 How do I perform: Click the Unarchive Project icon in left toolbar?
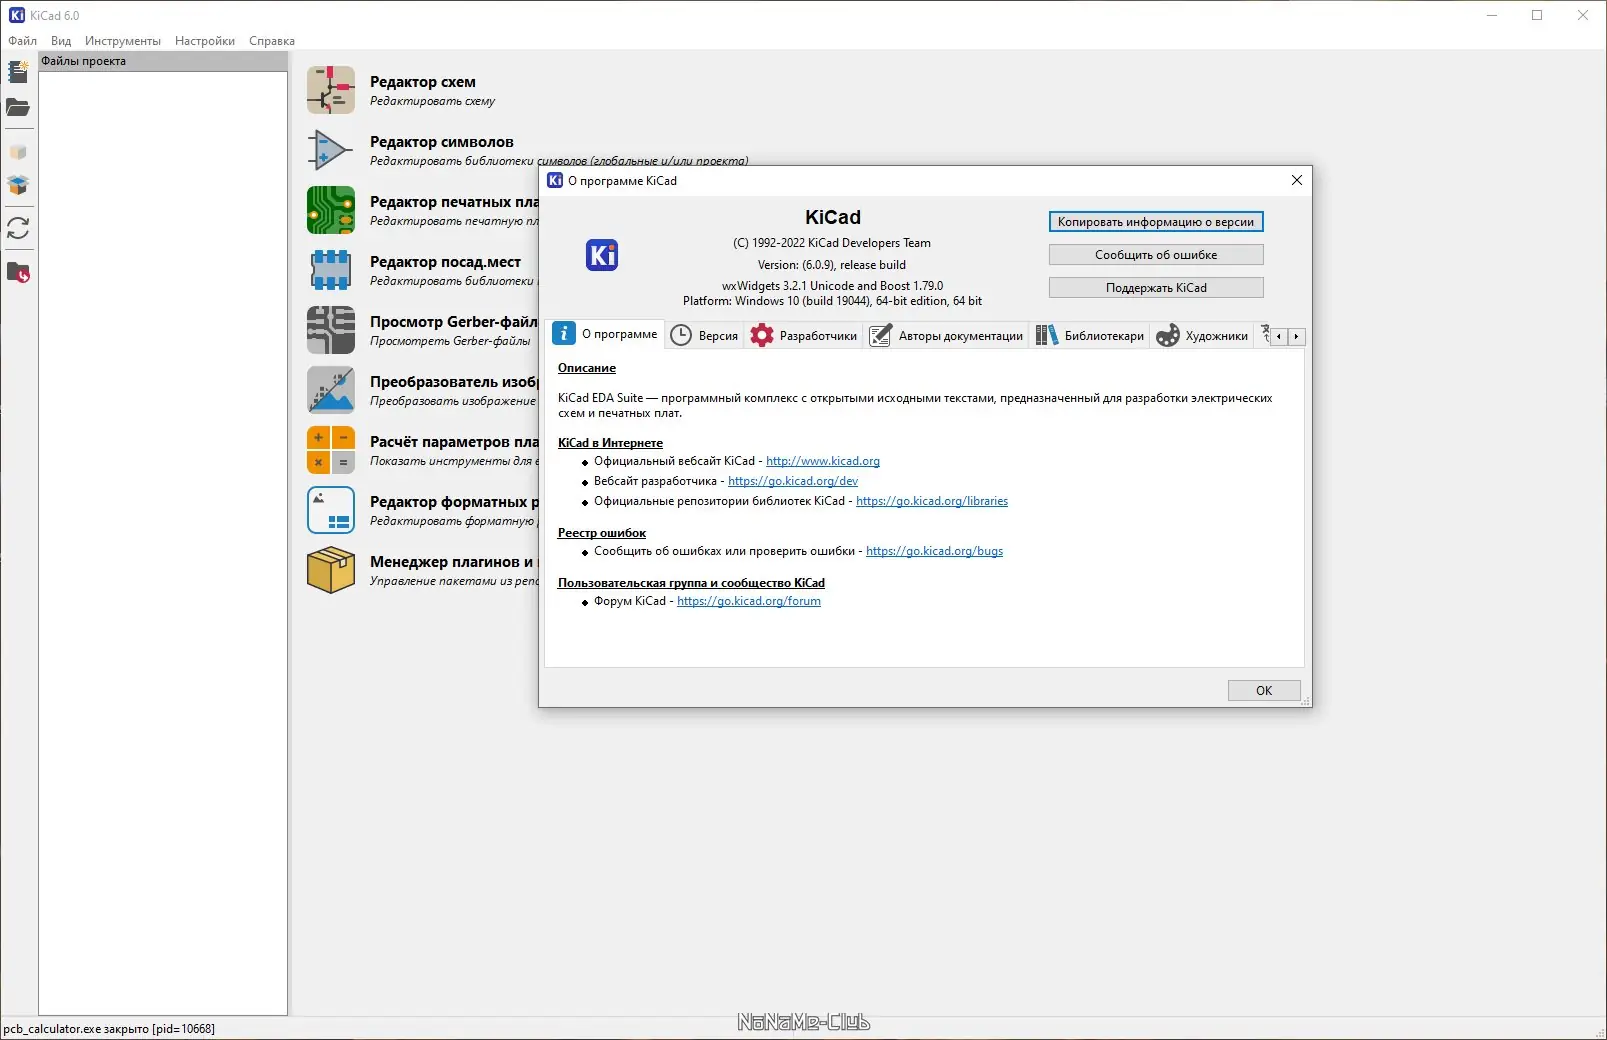click(18, 185)
